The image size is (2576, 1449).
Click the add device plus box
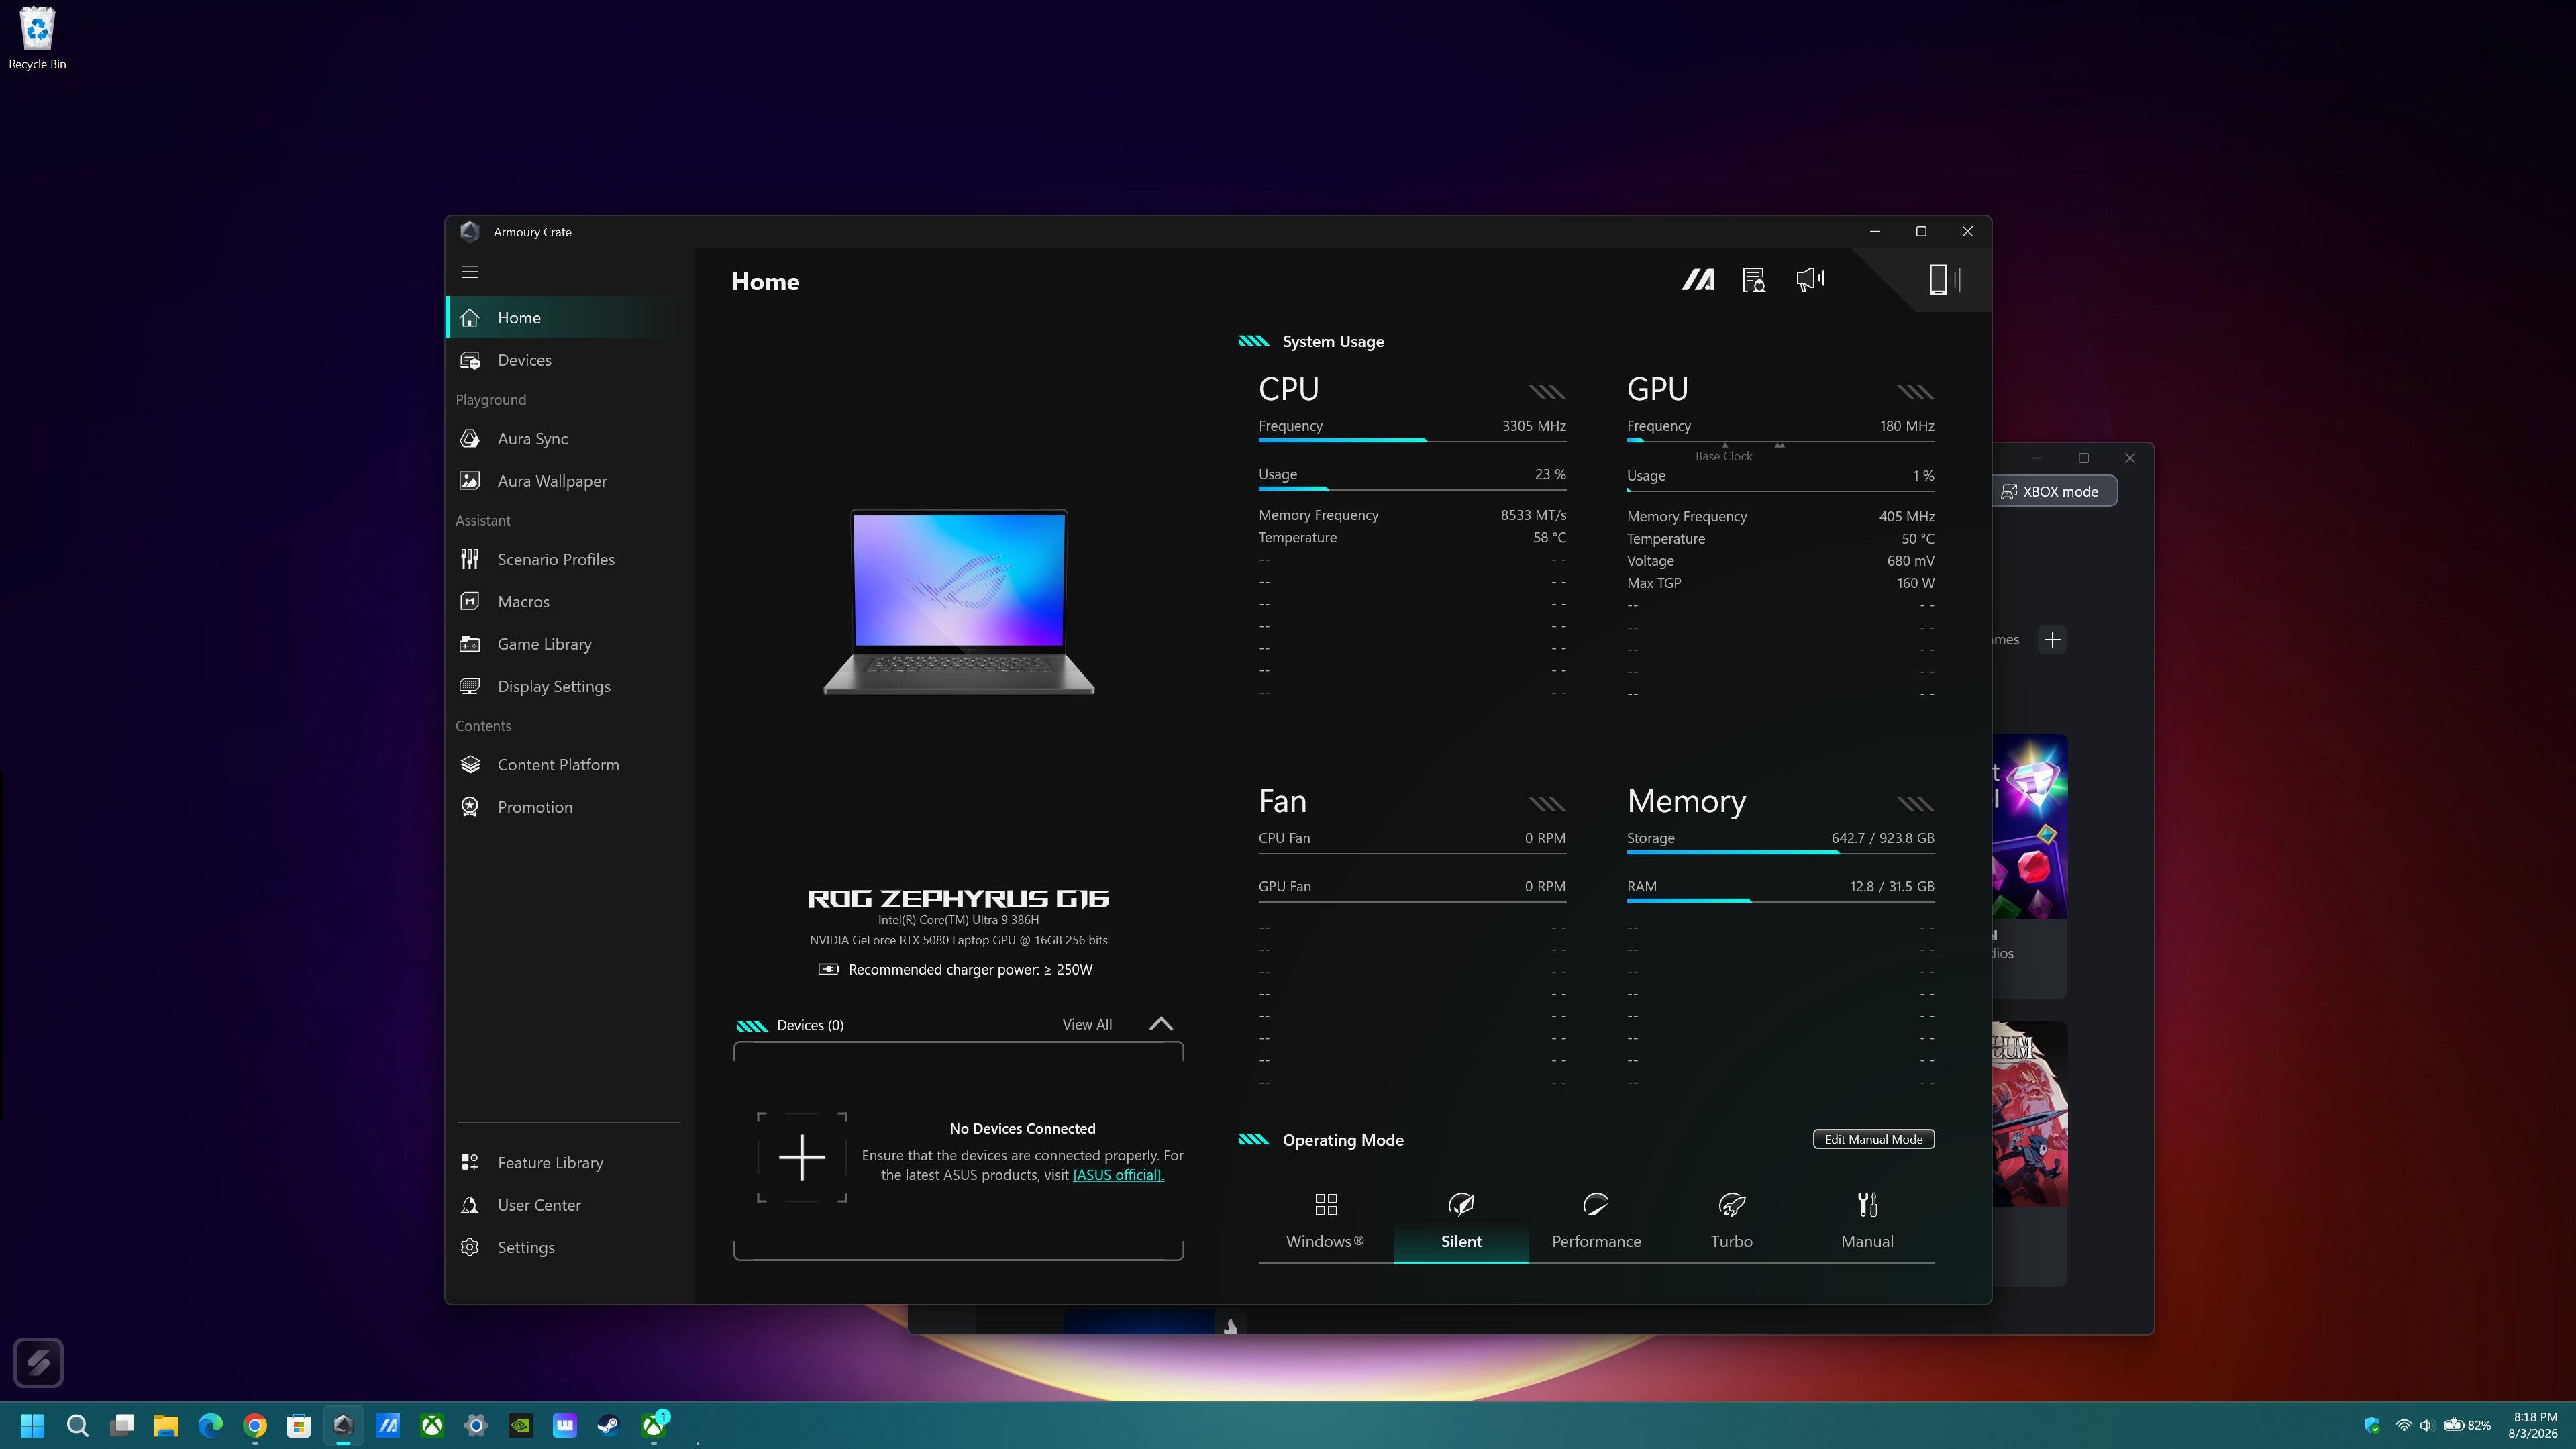point(802,1158)
